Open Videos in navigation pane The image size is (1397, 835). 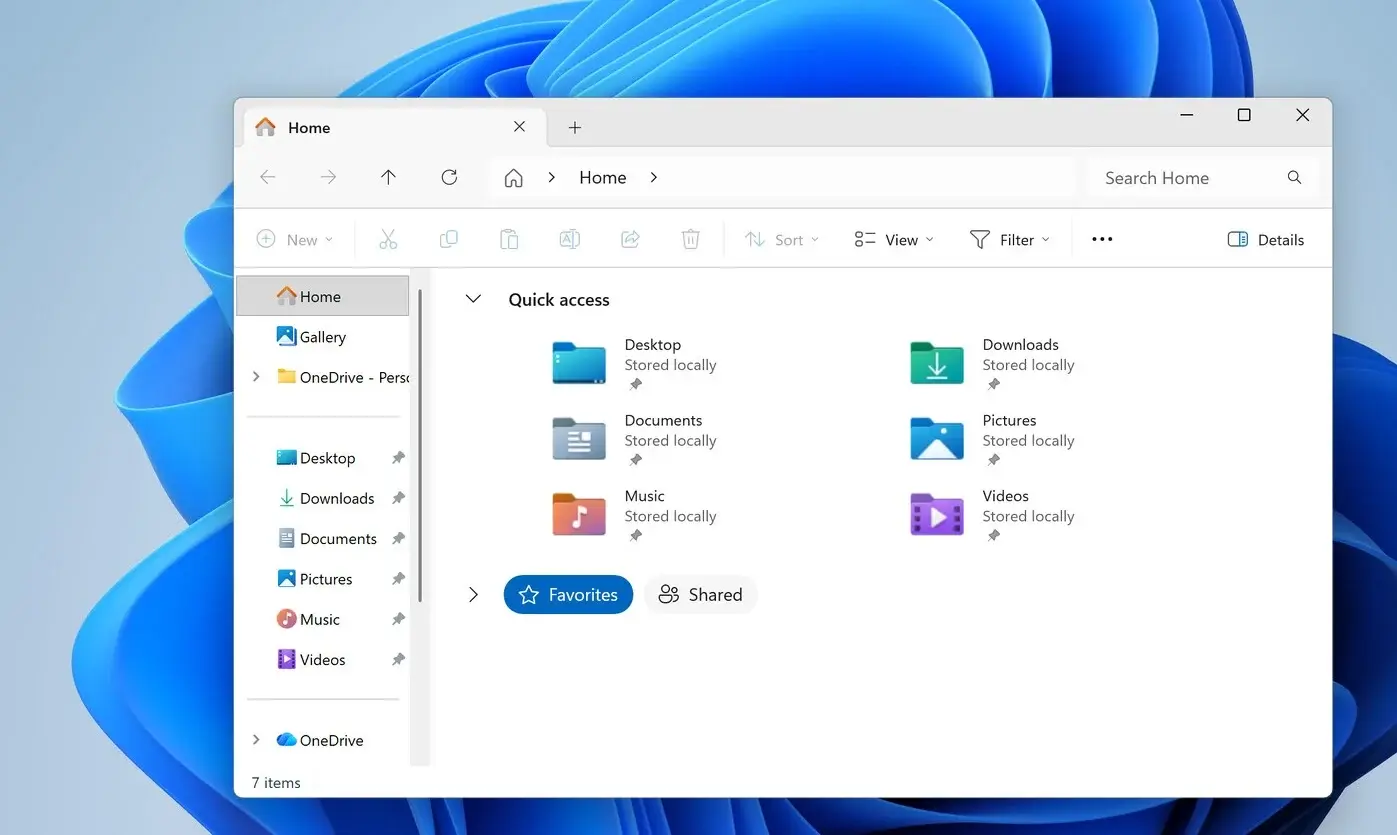click(x=323, y=659)
